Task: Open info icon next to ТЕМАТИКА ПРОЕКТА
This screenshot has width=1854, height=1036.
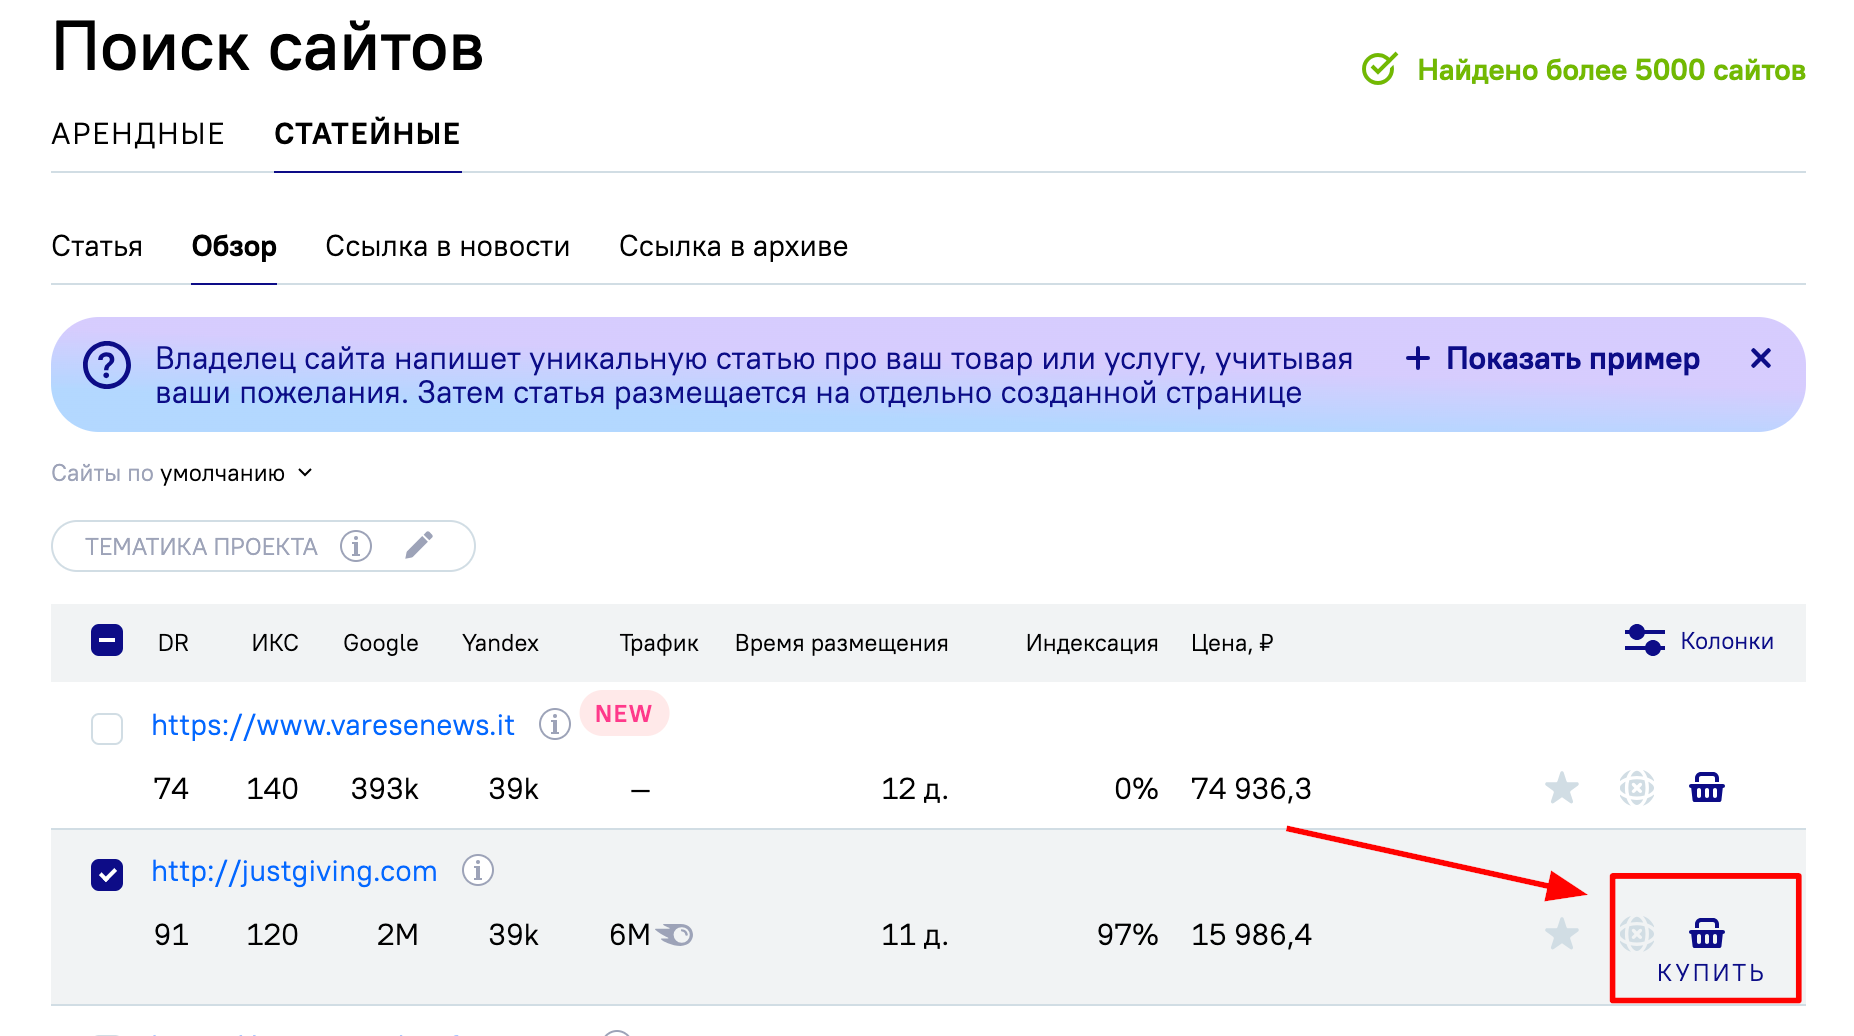Action: (356, 546)
